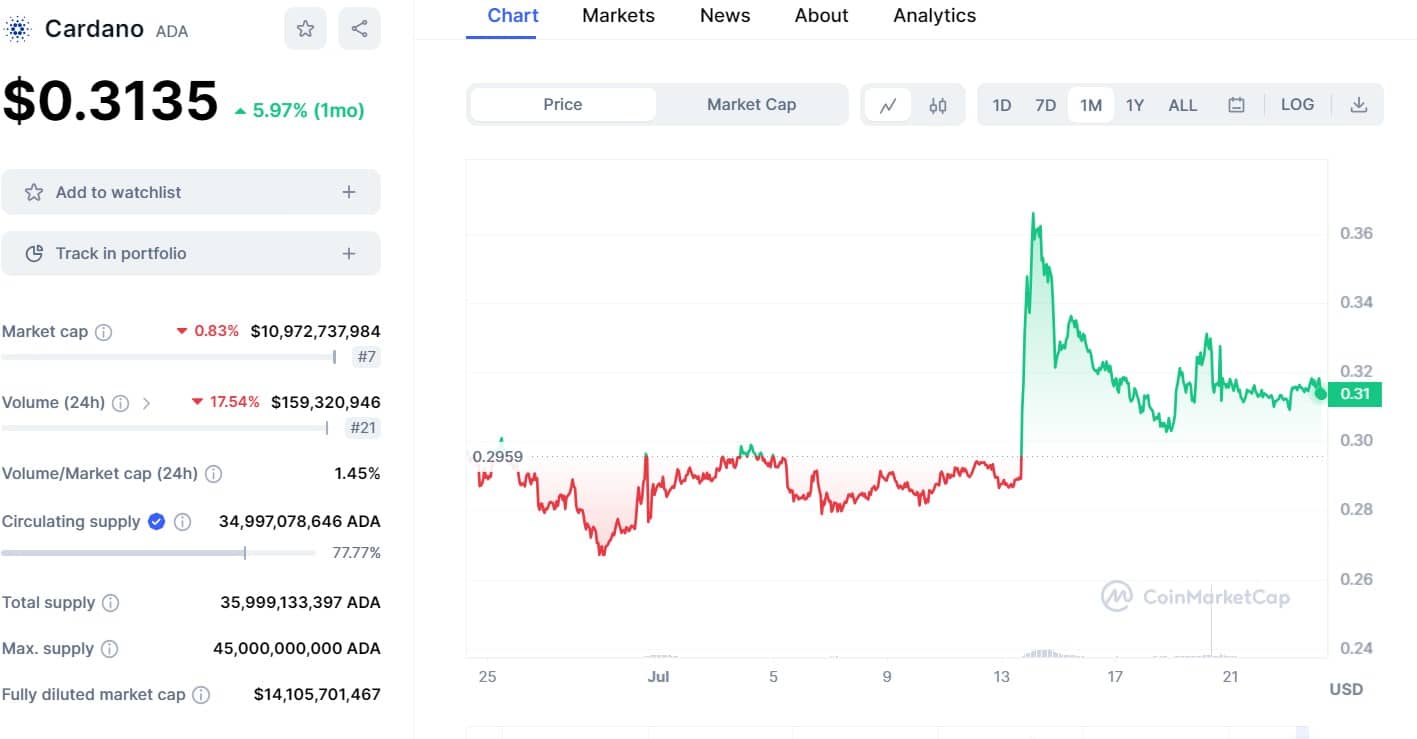Click the 17.54% volume change
The image size is (1417, 739).
click(226, 402)
